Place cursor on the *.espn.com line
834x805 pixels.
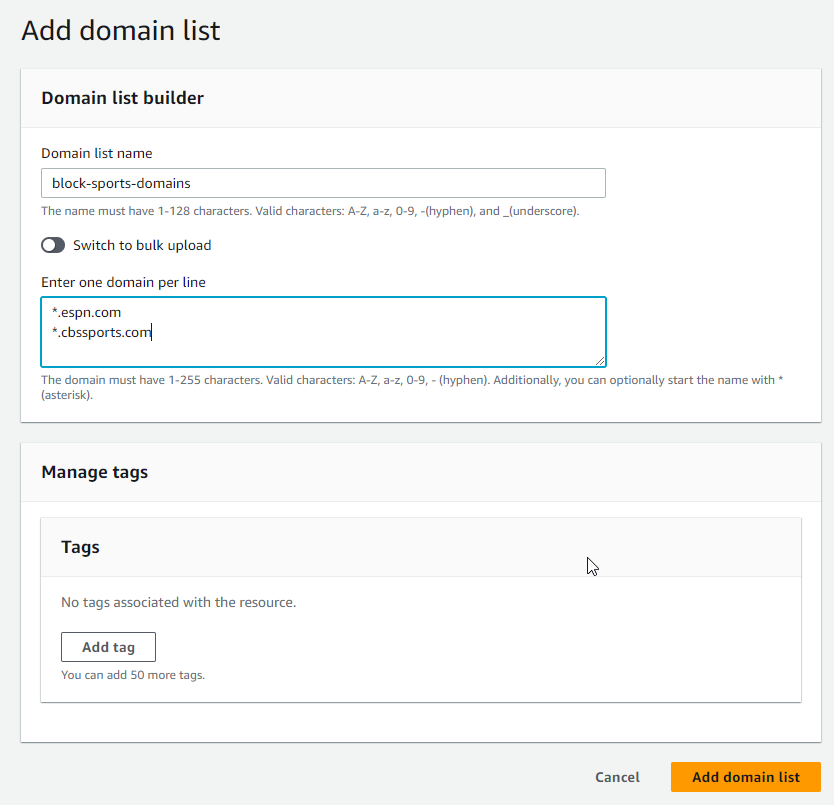tap(87, 312)
